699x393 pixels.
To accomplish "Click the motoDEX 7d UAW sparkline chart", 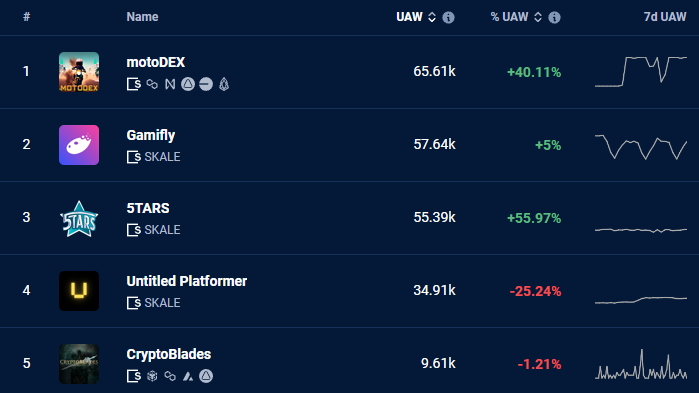I will [x=641, y=71].
